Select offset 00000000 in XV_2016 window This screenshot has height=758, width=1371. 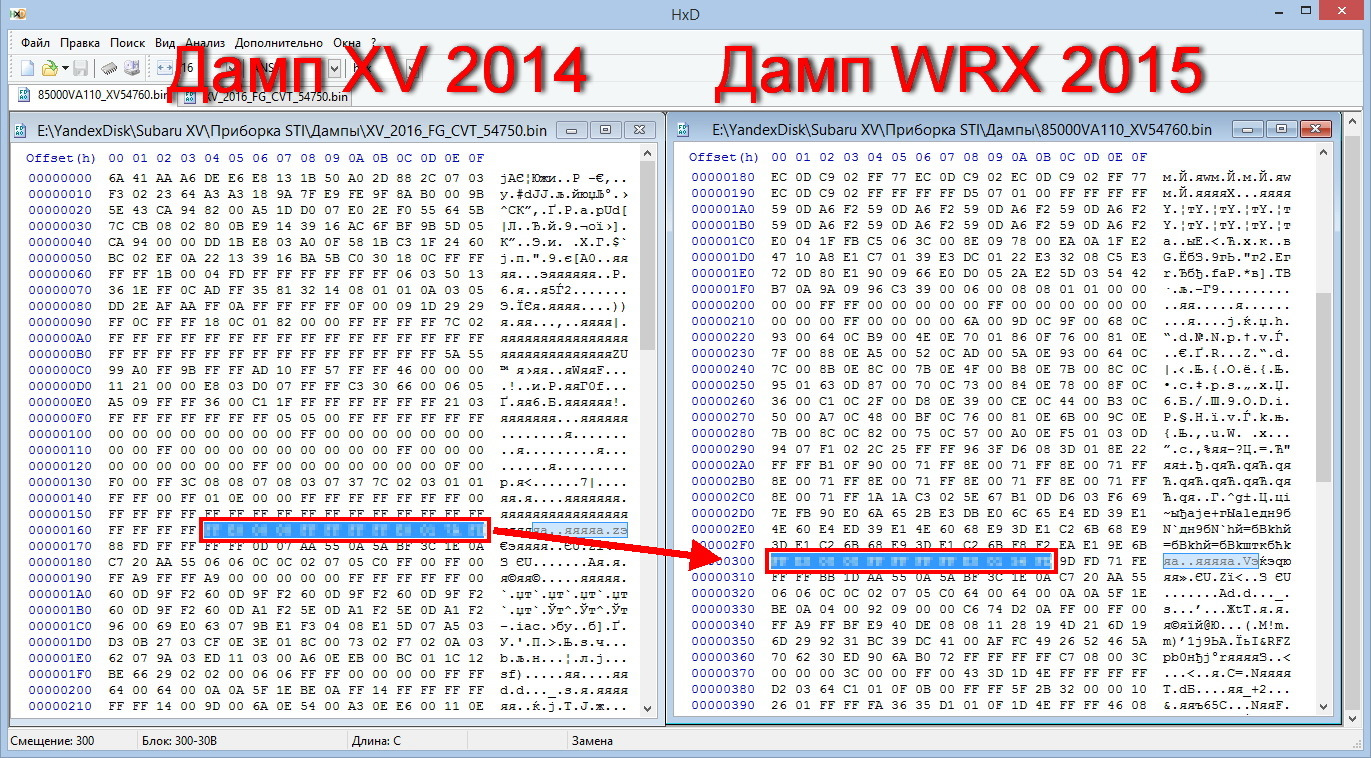(60, 178)
